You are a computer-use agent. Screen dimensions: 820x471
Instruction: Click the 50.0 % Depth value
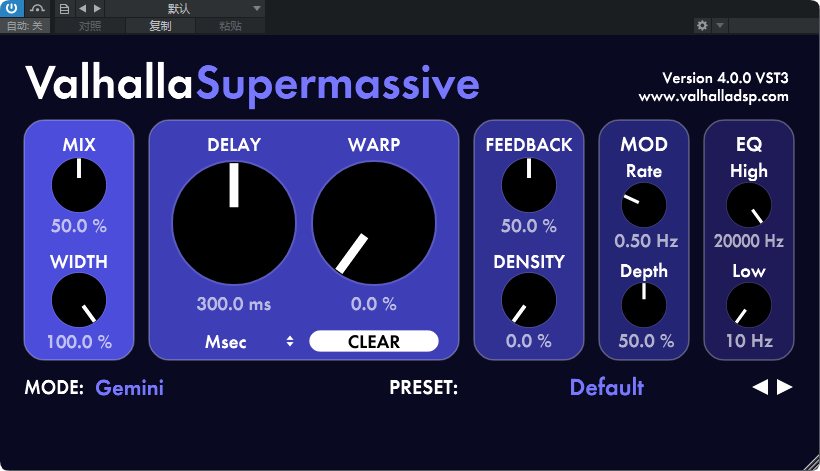(646, 341)
